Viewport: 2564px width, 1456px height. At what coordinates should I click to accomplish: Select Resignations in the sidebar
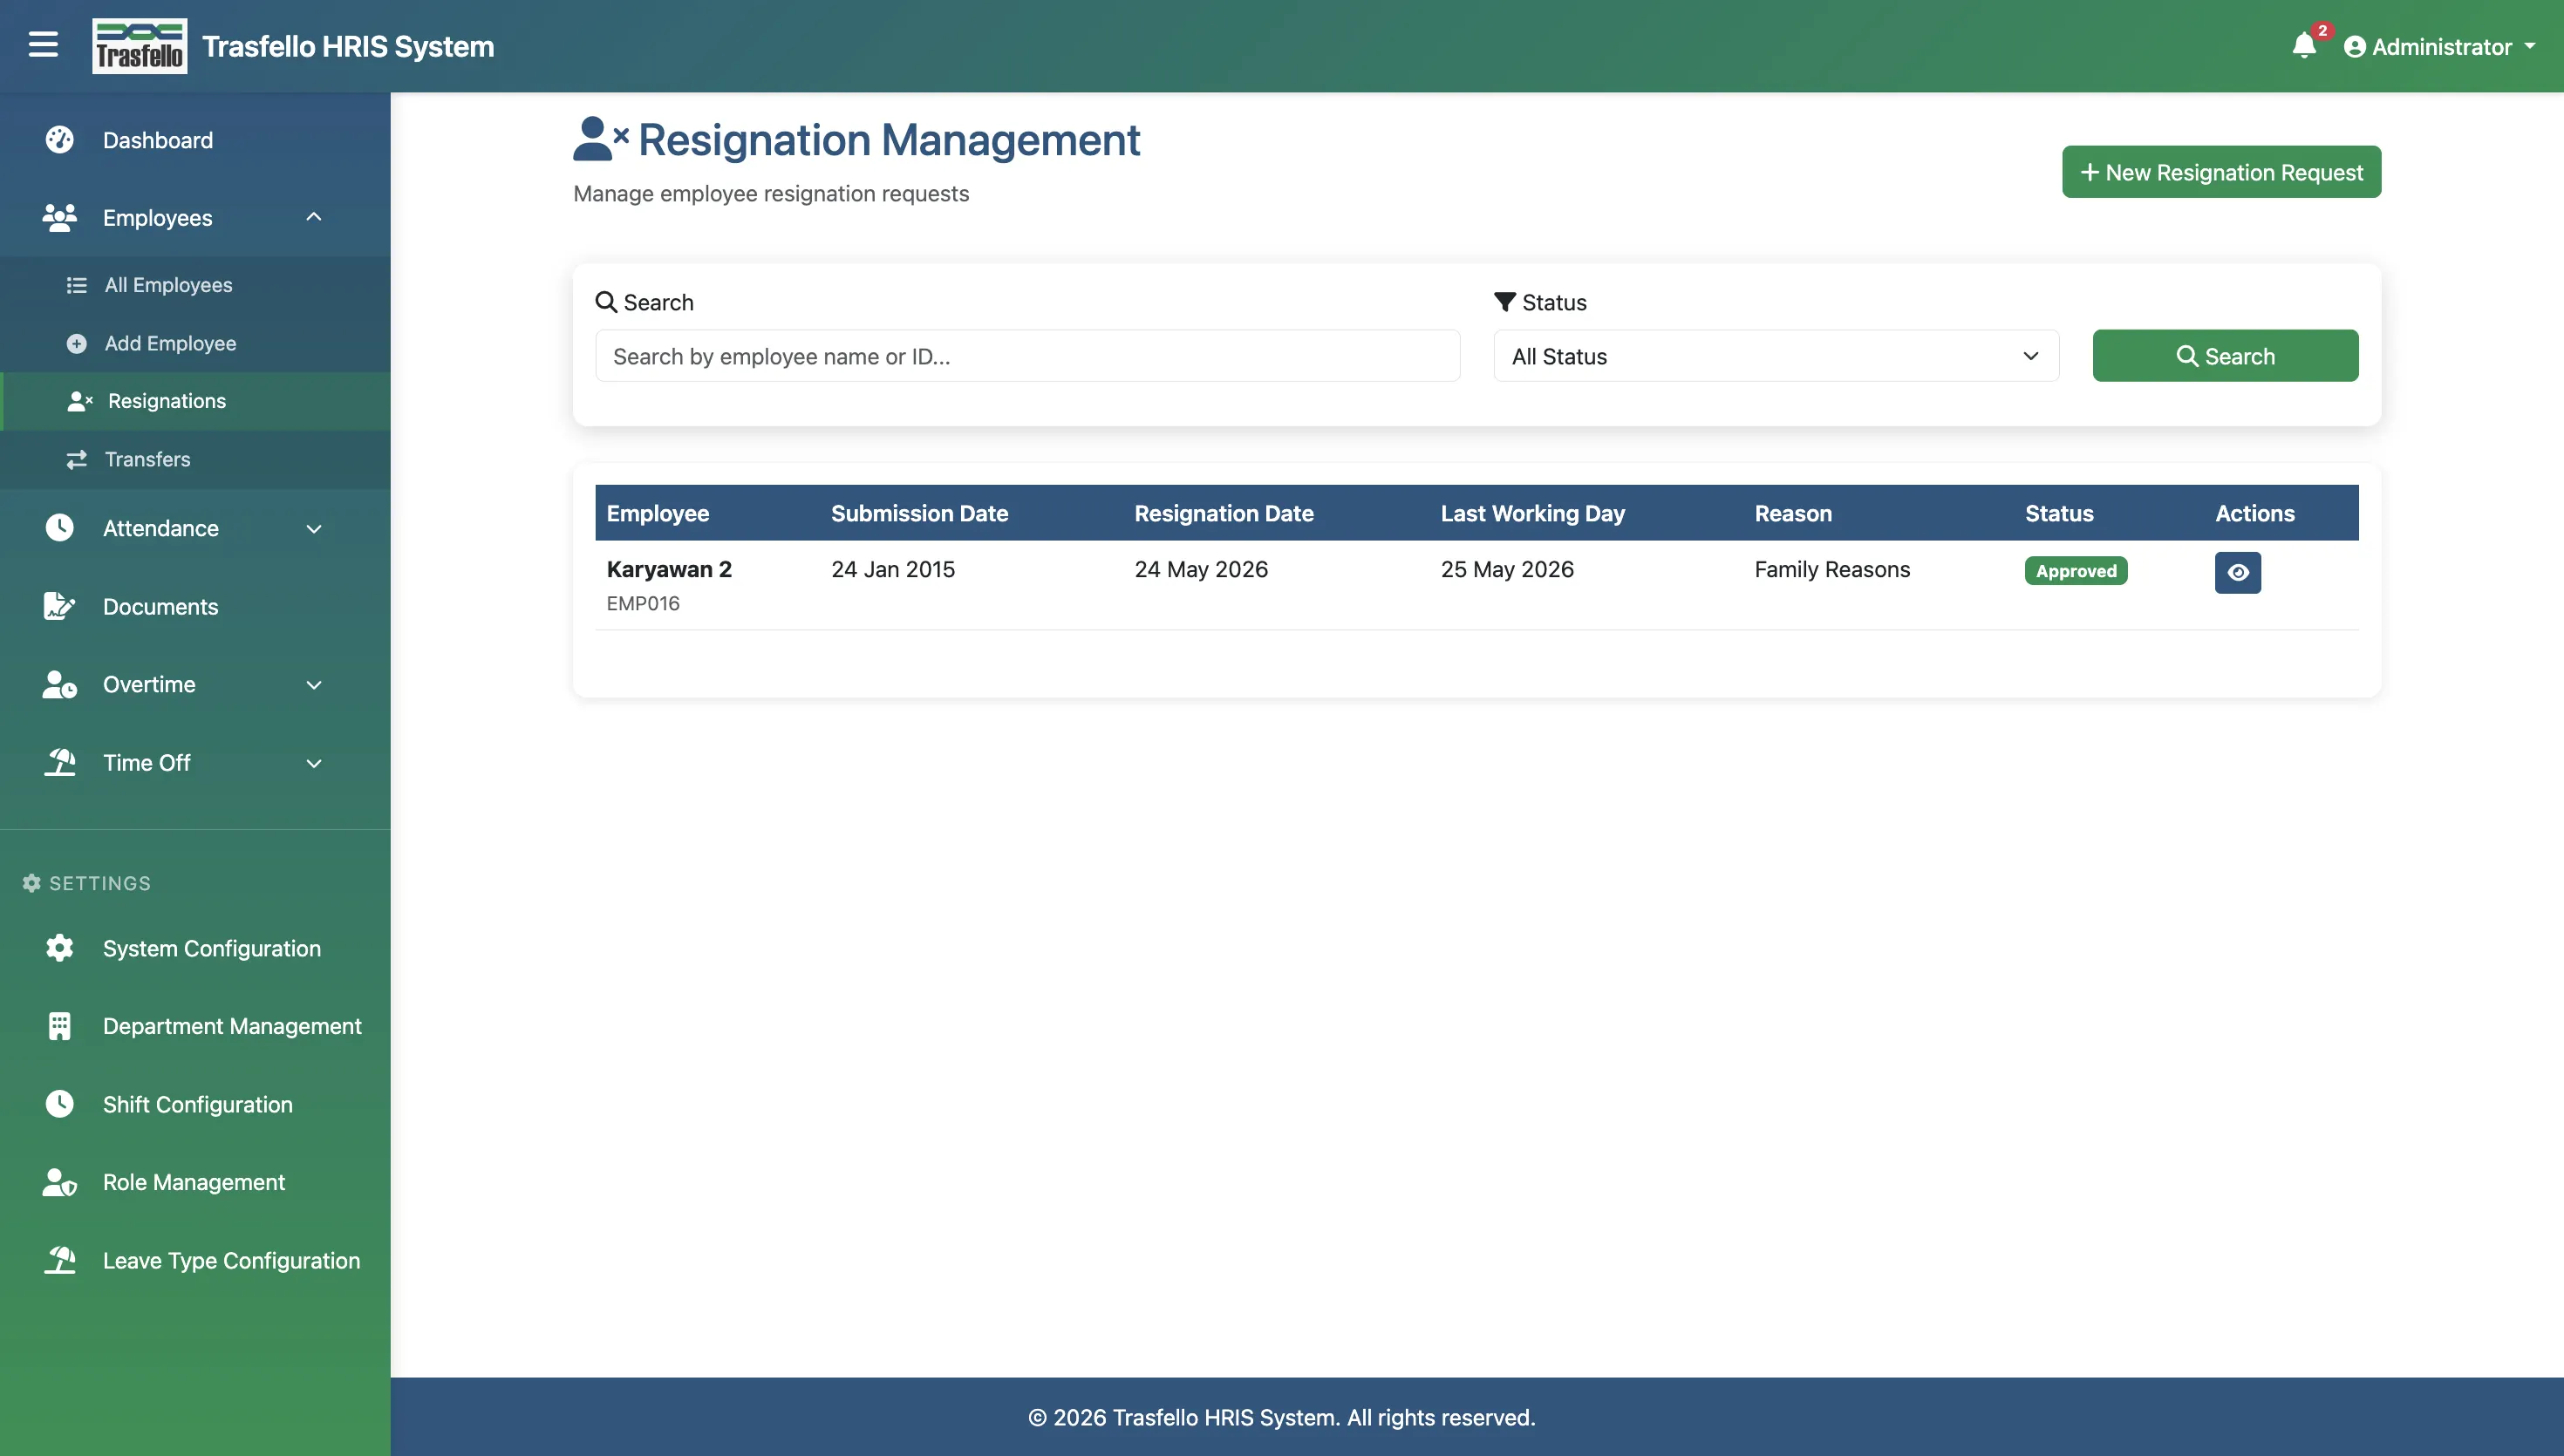pyautogui.click(x=195, y=401)
